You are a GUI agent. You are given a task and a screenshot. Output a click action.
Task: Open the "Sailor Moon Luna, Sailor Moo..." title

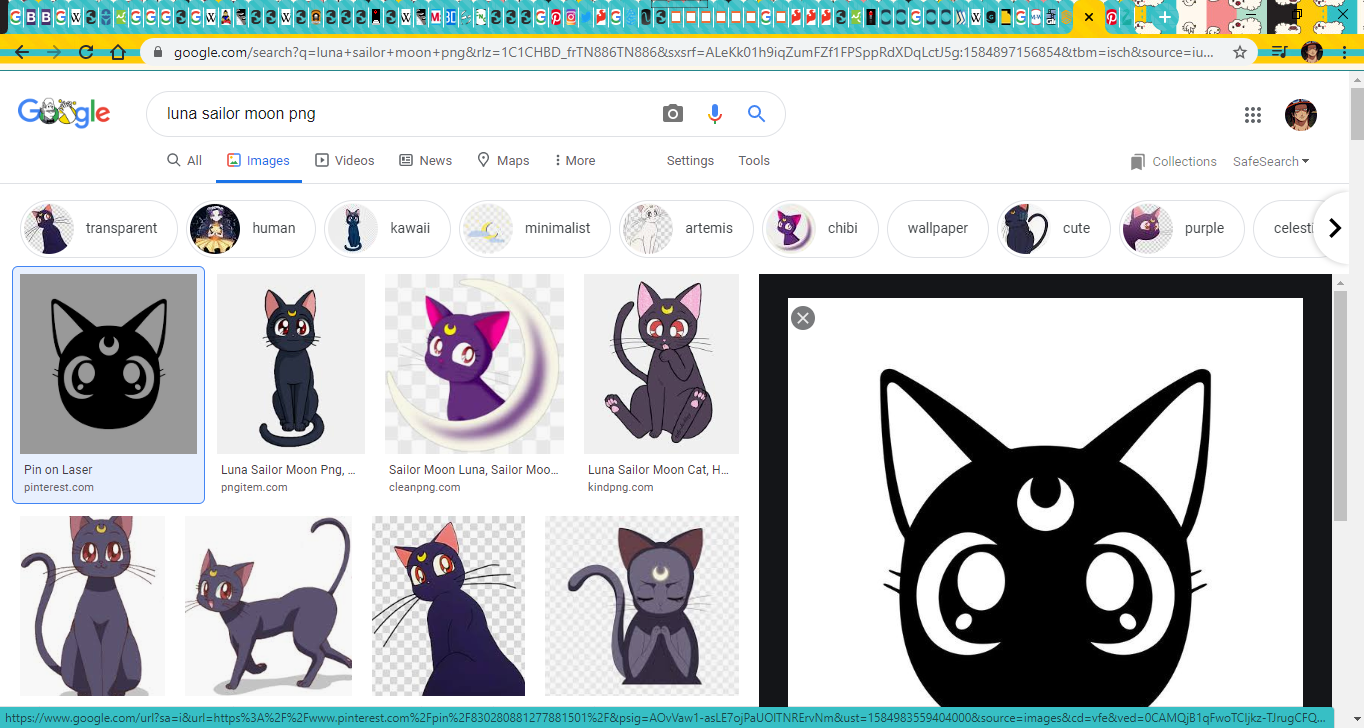pos(474,470)
